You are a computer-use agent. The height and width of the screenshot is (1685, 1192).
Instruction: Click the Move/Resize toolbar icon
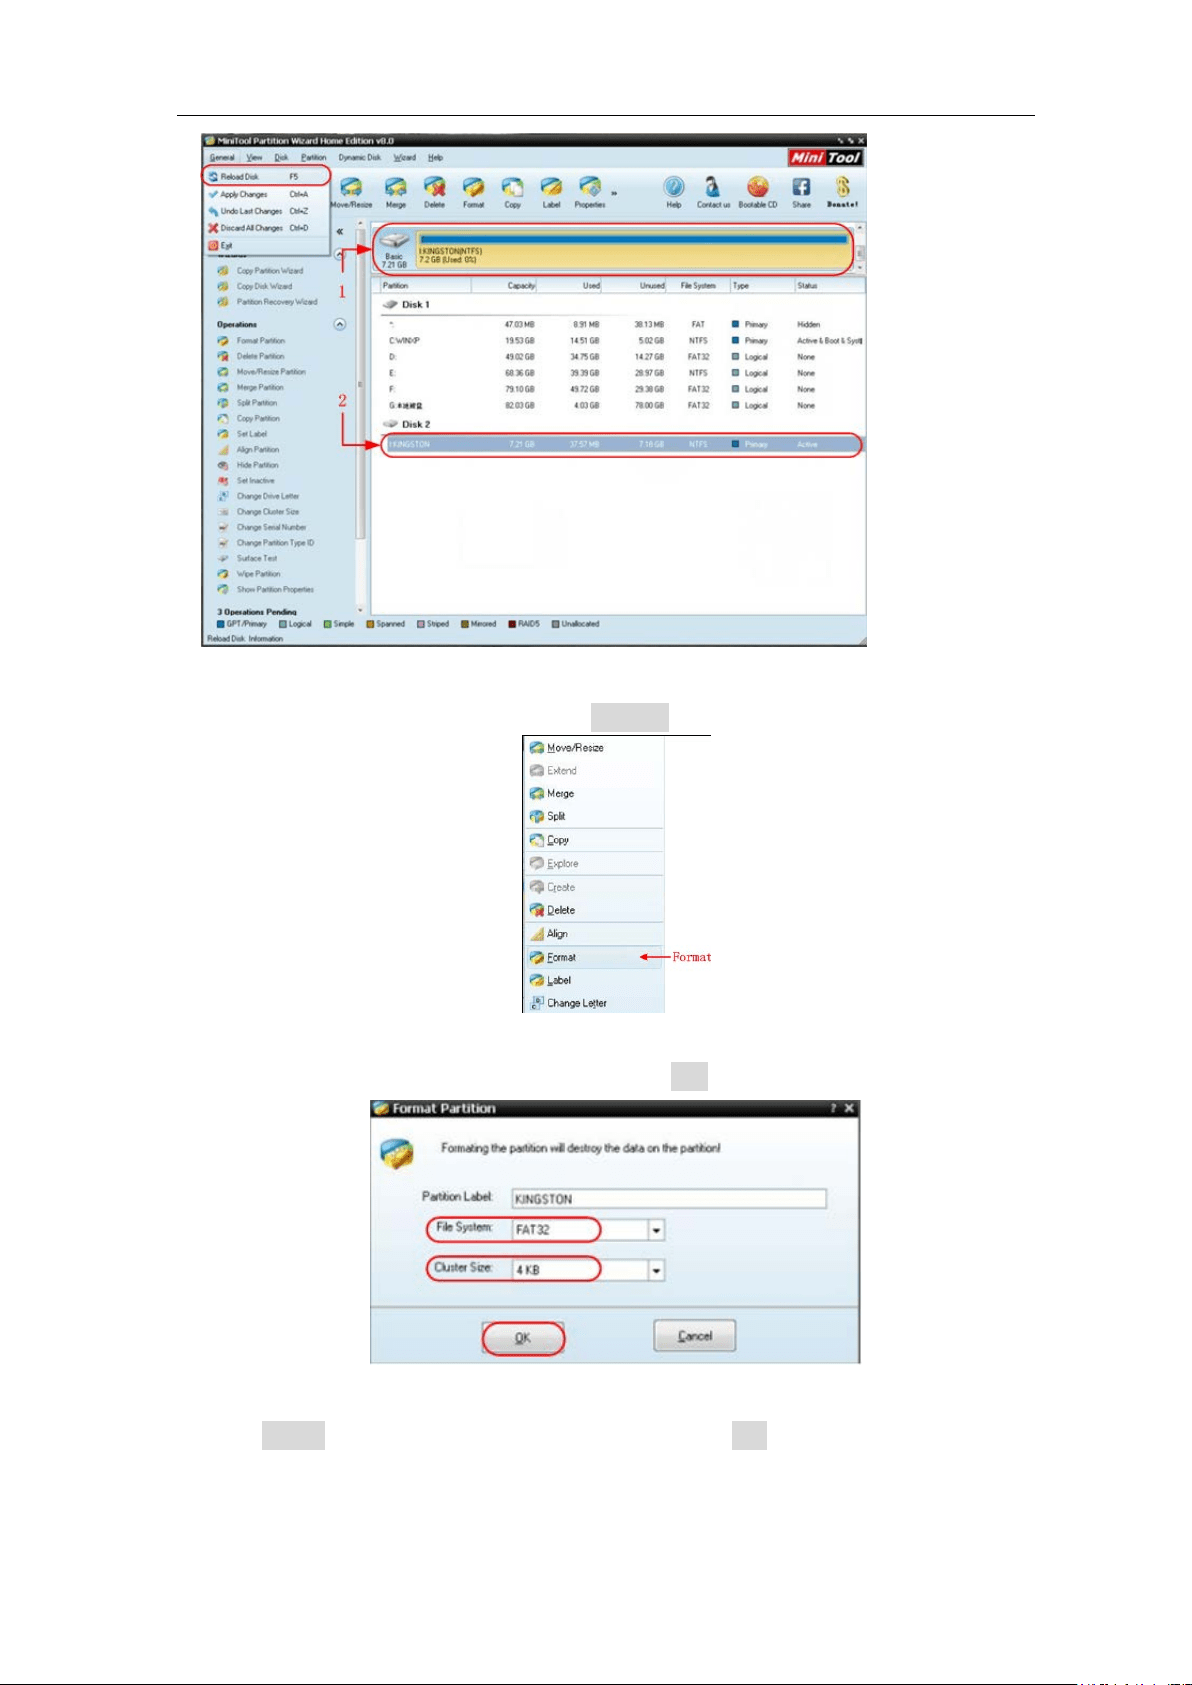[x=351, y=192]
